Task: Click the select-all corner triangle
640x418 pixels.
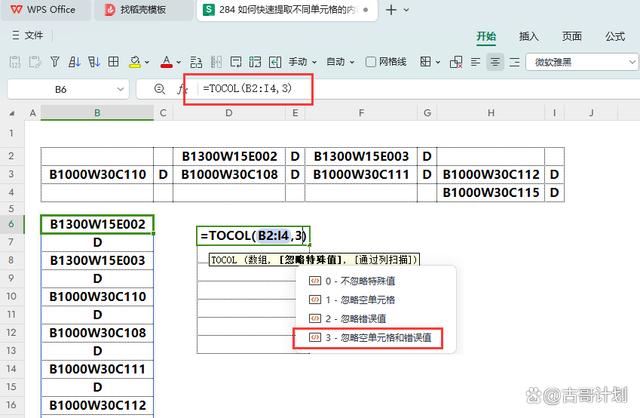Action: coord(12,113)
